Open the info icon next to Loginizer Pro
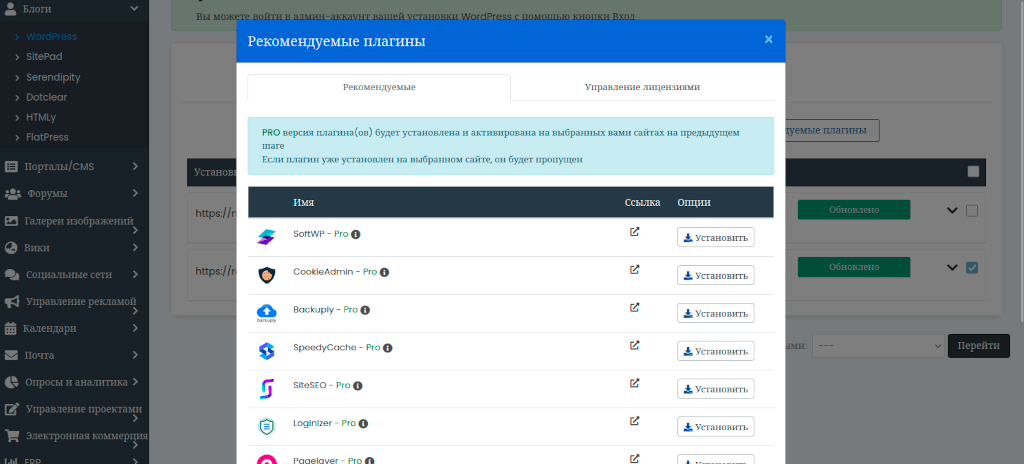Screen dimensions: 1024x464 (363, 423)
